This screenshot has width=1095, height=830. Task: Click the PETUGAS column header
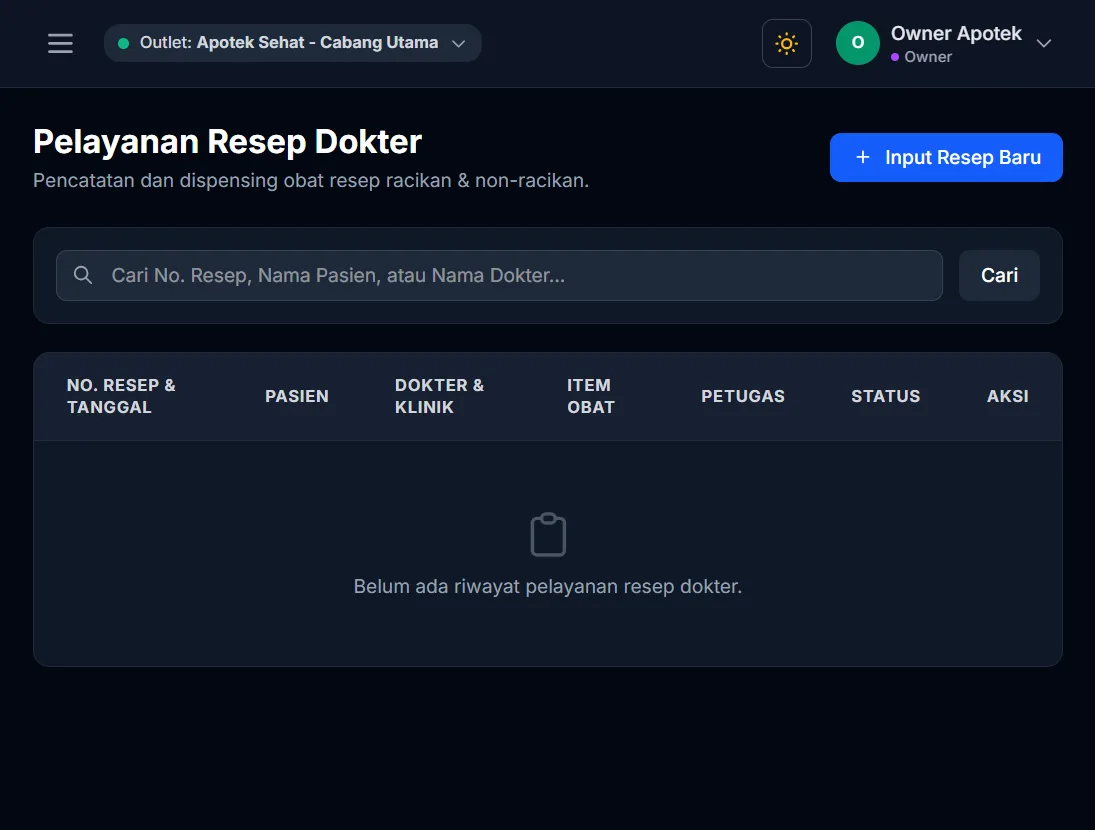click(743, 396)
